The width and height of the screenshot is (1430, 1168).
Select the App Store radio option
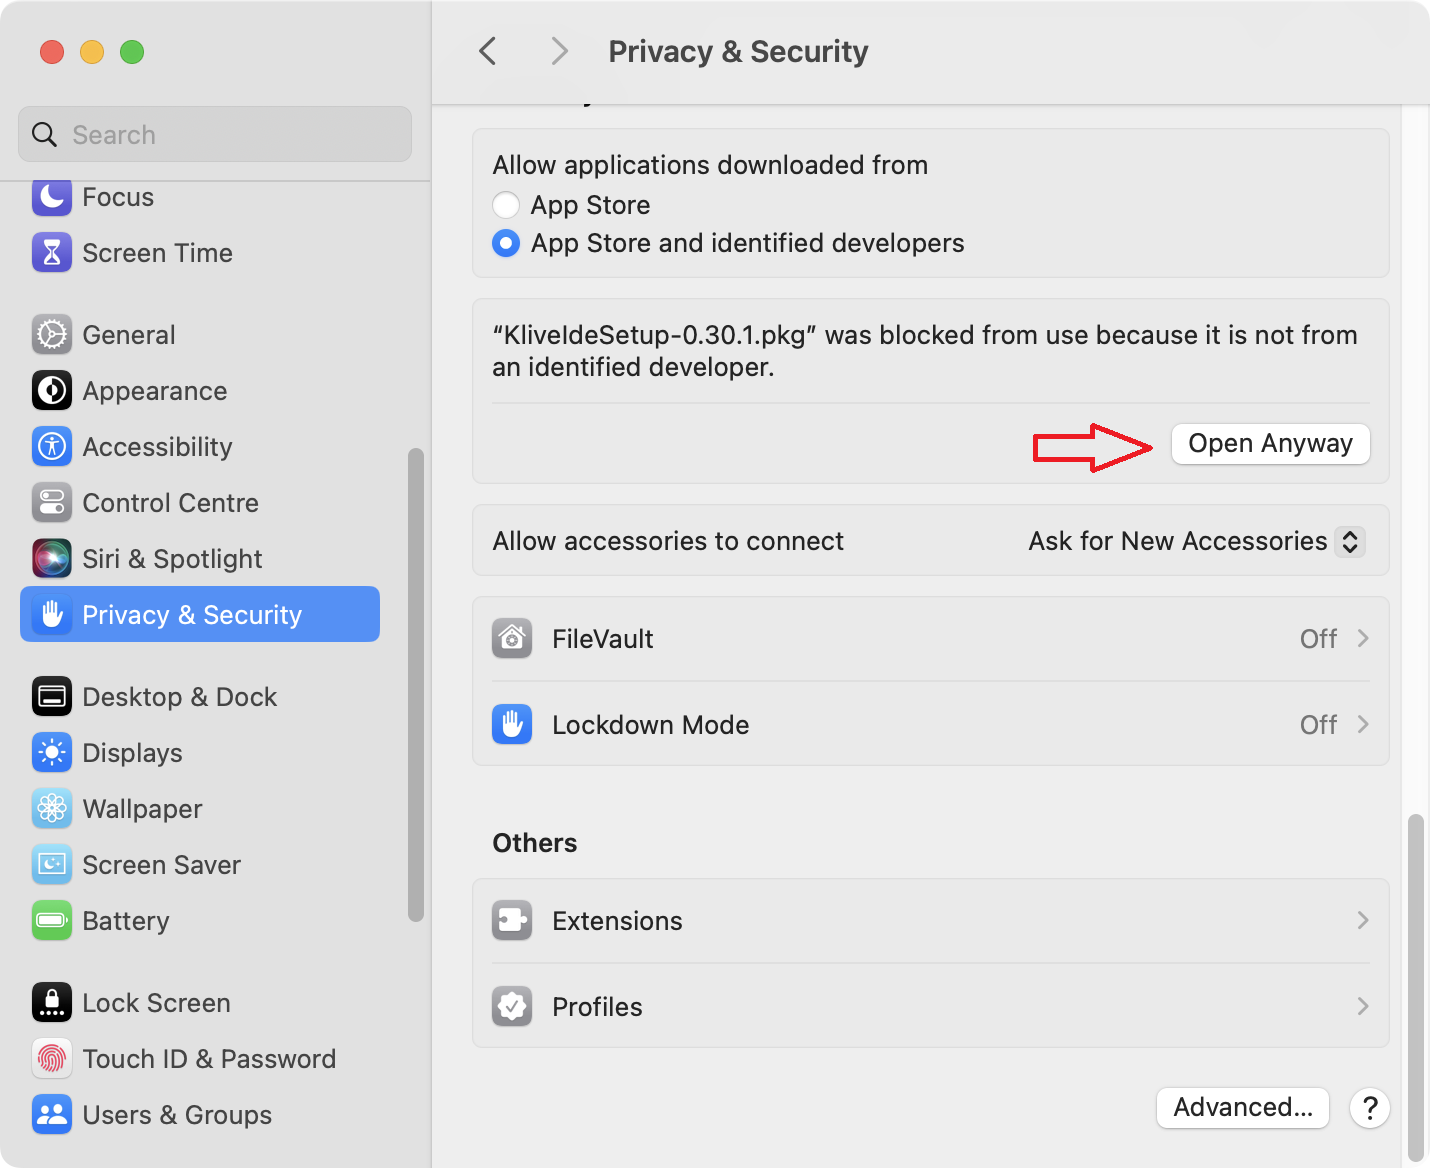point(506,205)
